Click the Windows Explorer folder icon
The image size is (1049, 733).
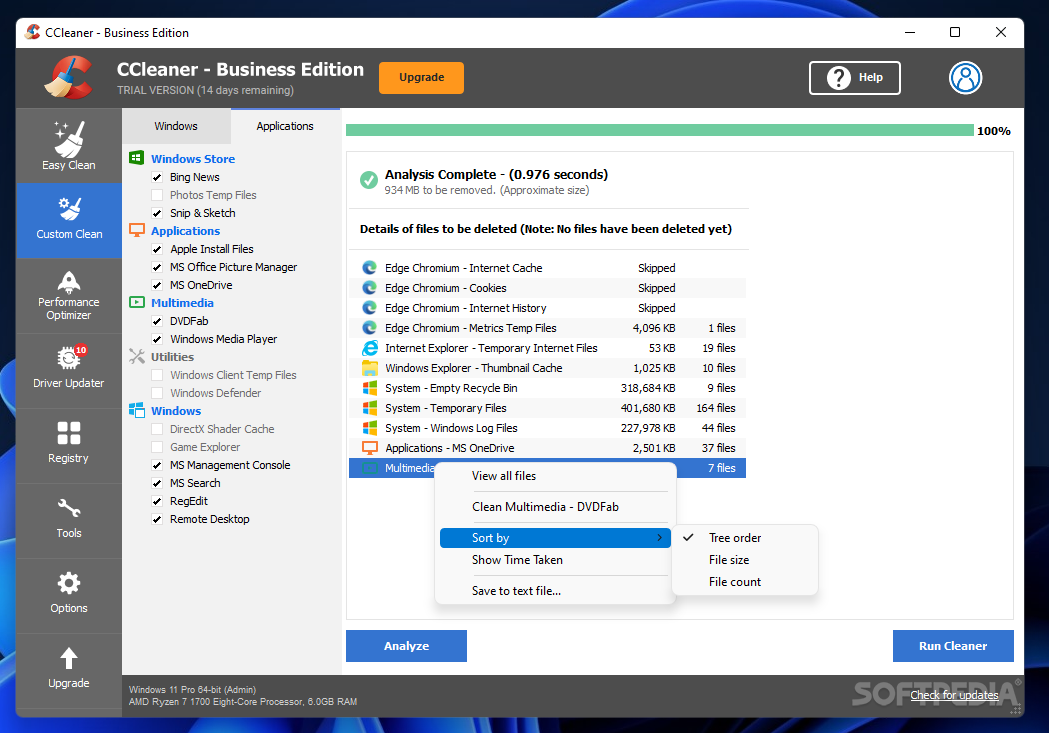tap(369, 368)
